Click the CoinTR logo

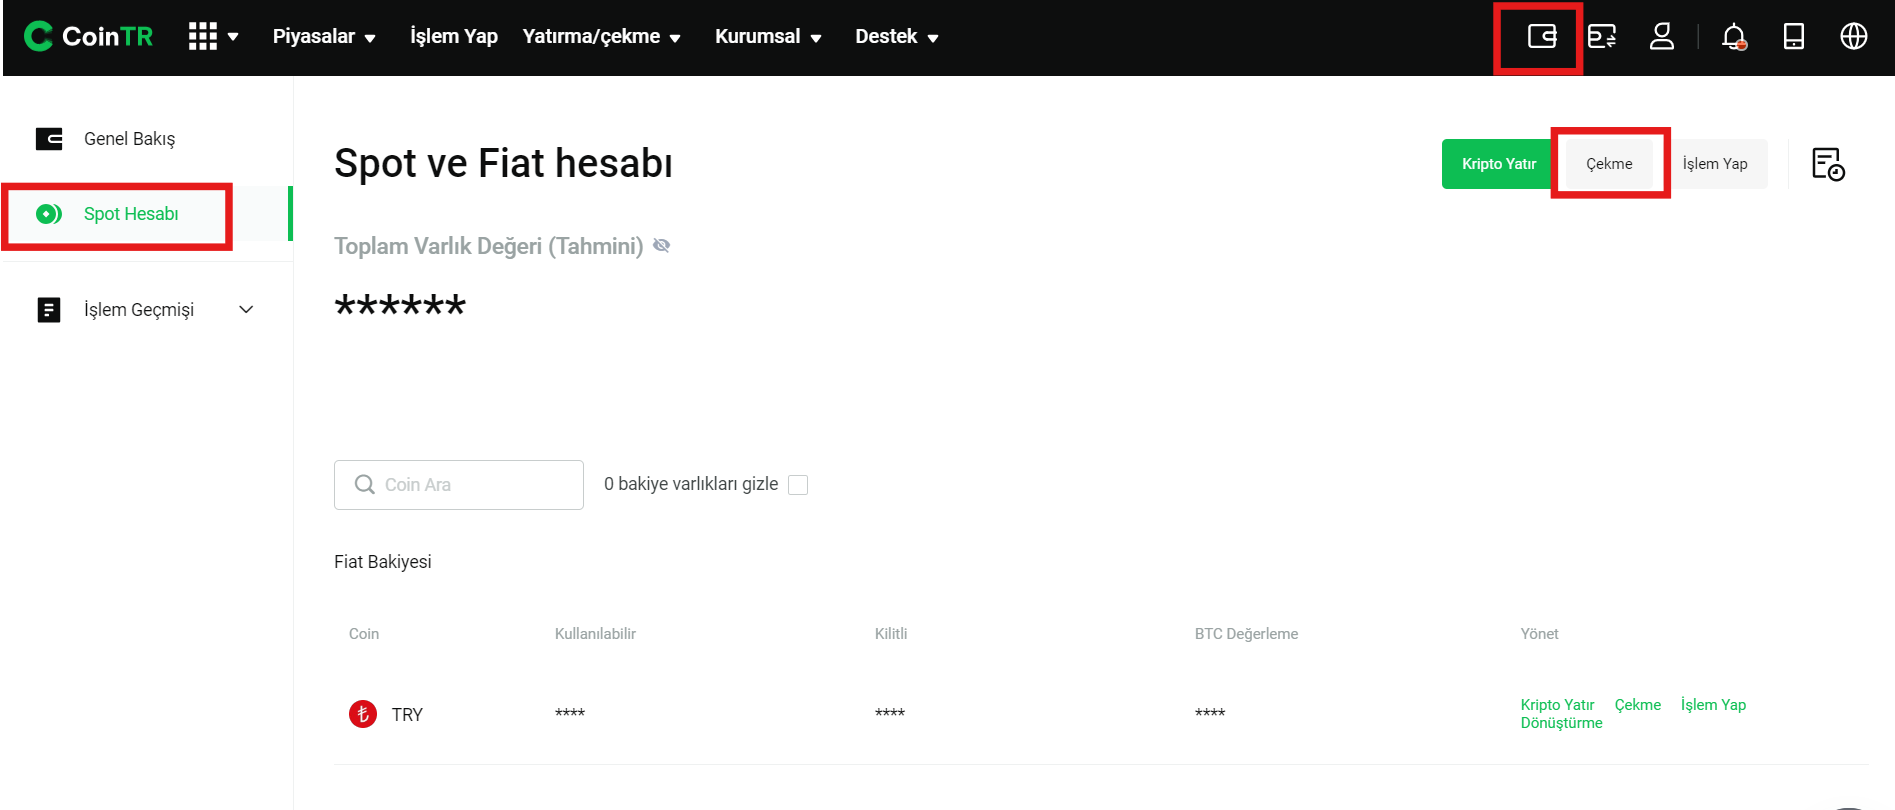click(x=88, y=36)
